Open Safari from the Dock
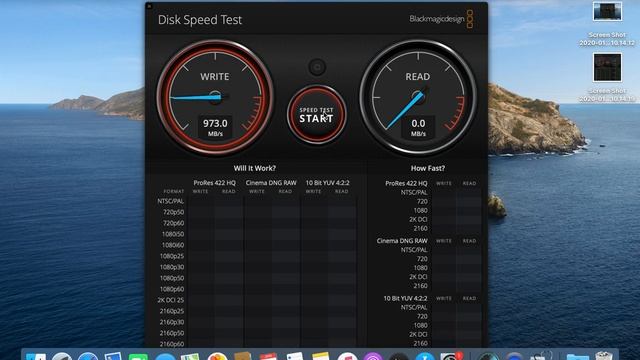Screen dimensions: 640x360 tap(88, 357)
